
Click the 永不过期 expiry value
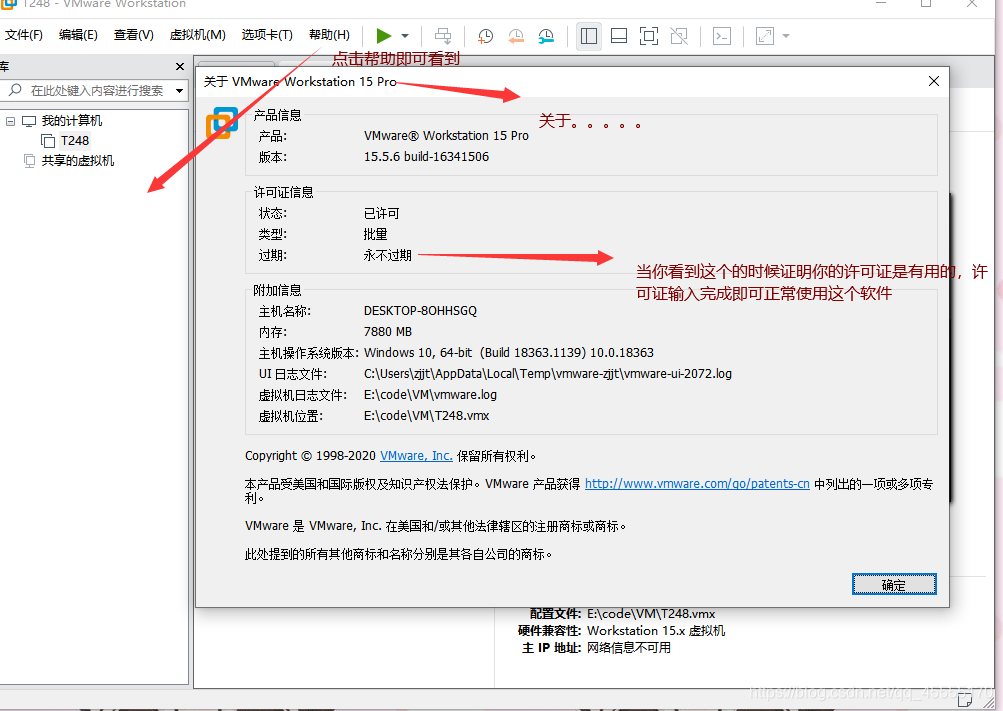tap(388, 256)
